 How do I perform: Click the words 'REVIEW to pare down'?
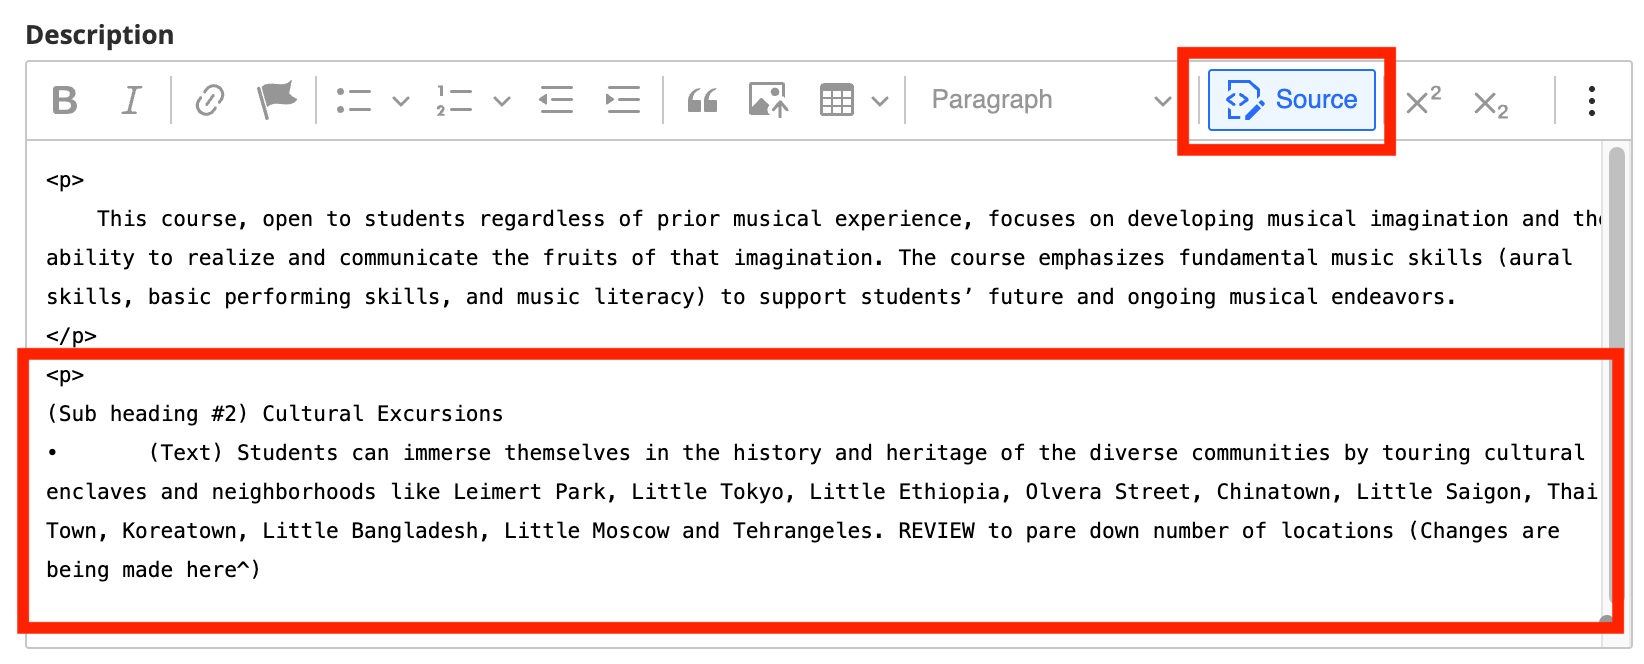point(1019,531)
